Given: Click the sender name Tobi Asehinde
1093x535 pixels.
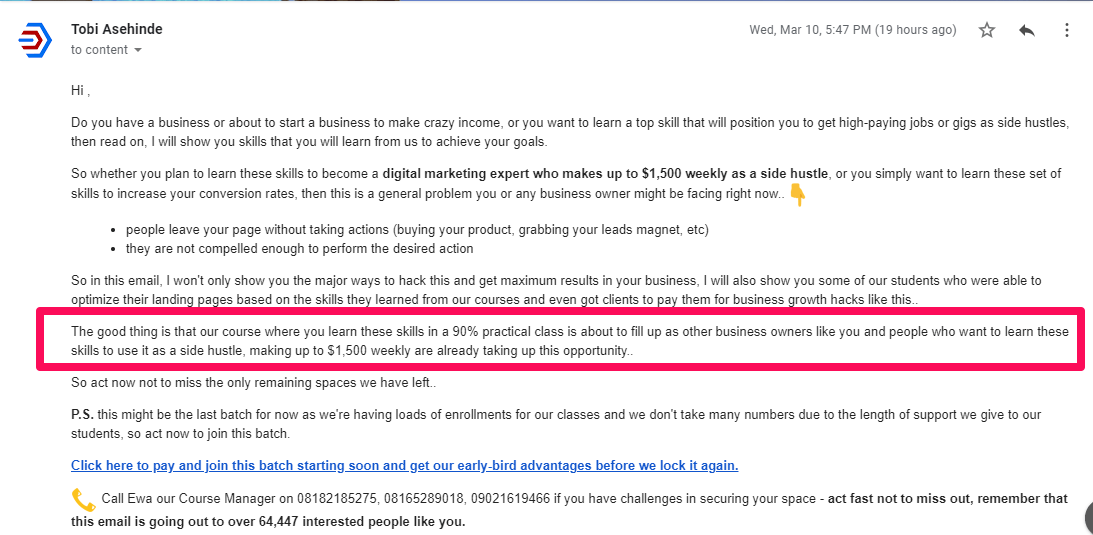Looking at the screenshot, I should pyautogui.click(x=117, y=29).
